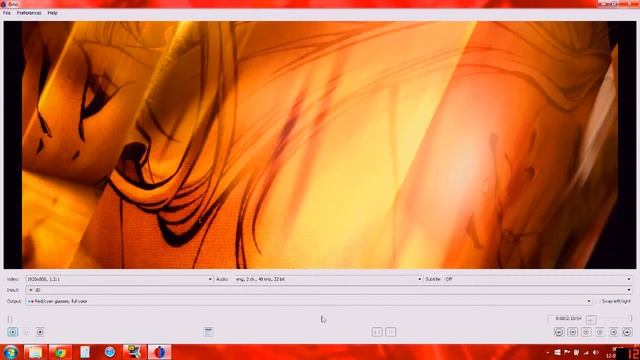
Task: Click the seek bar handle
Action: tap(10, 319)
